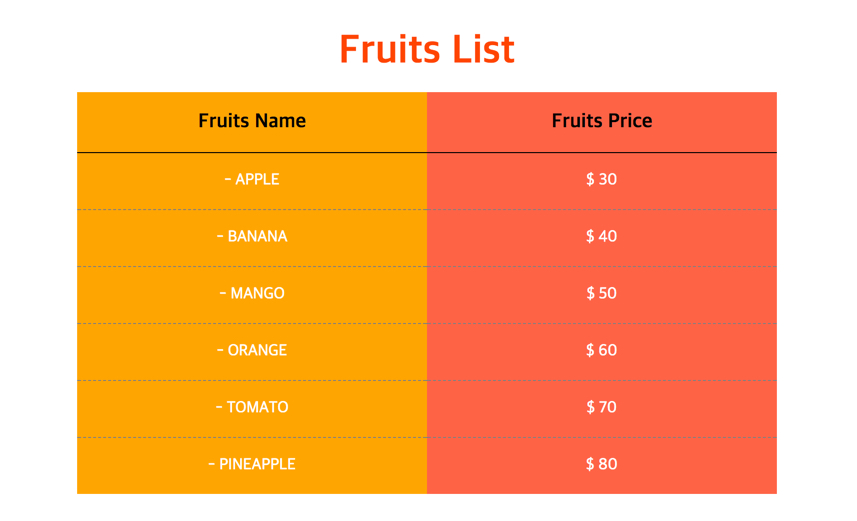
Task: Select the $ 30 price cell
Action: 602,179
